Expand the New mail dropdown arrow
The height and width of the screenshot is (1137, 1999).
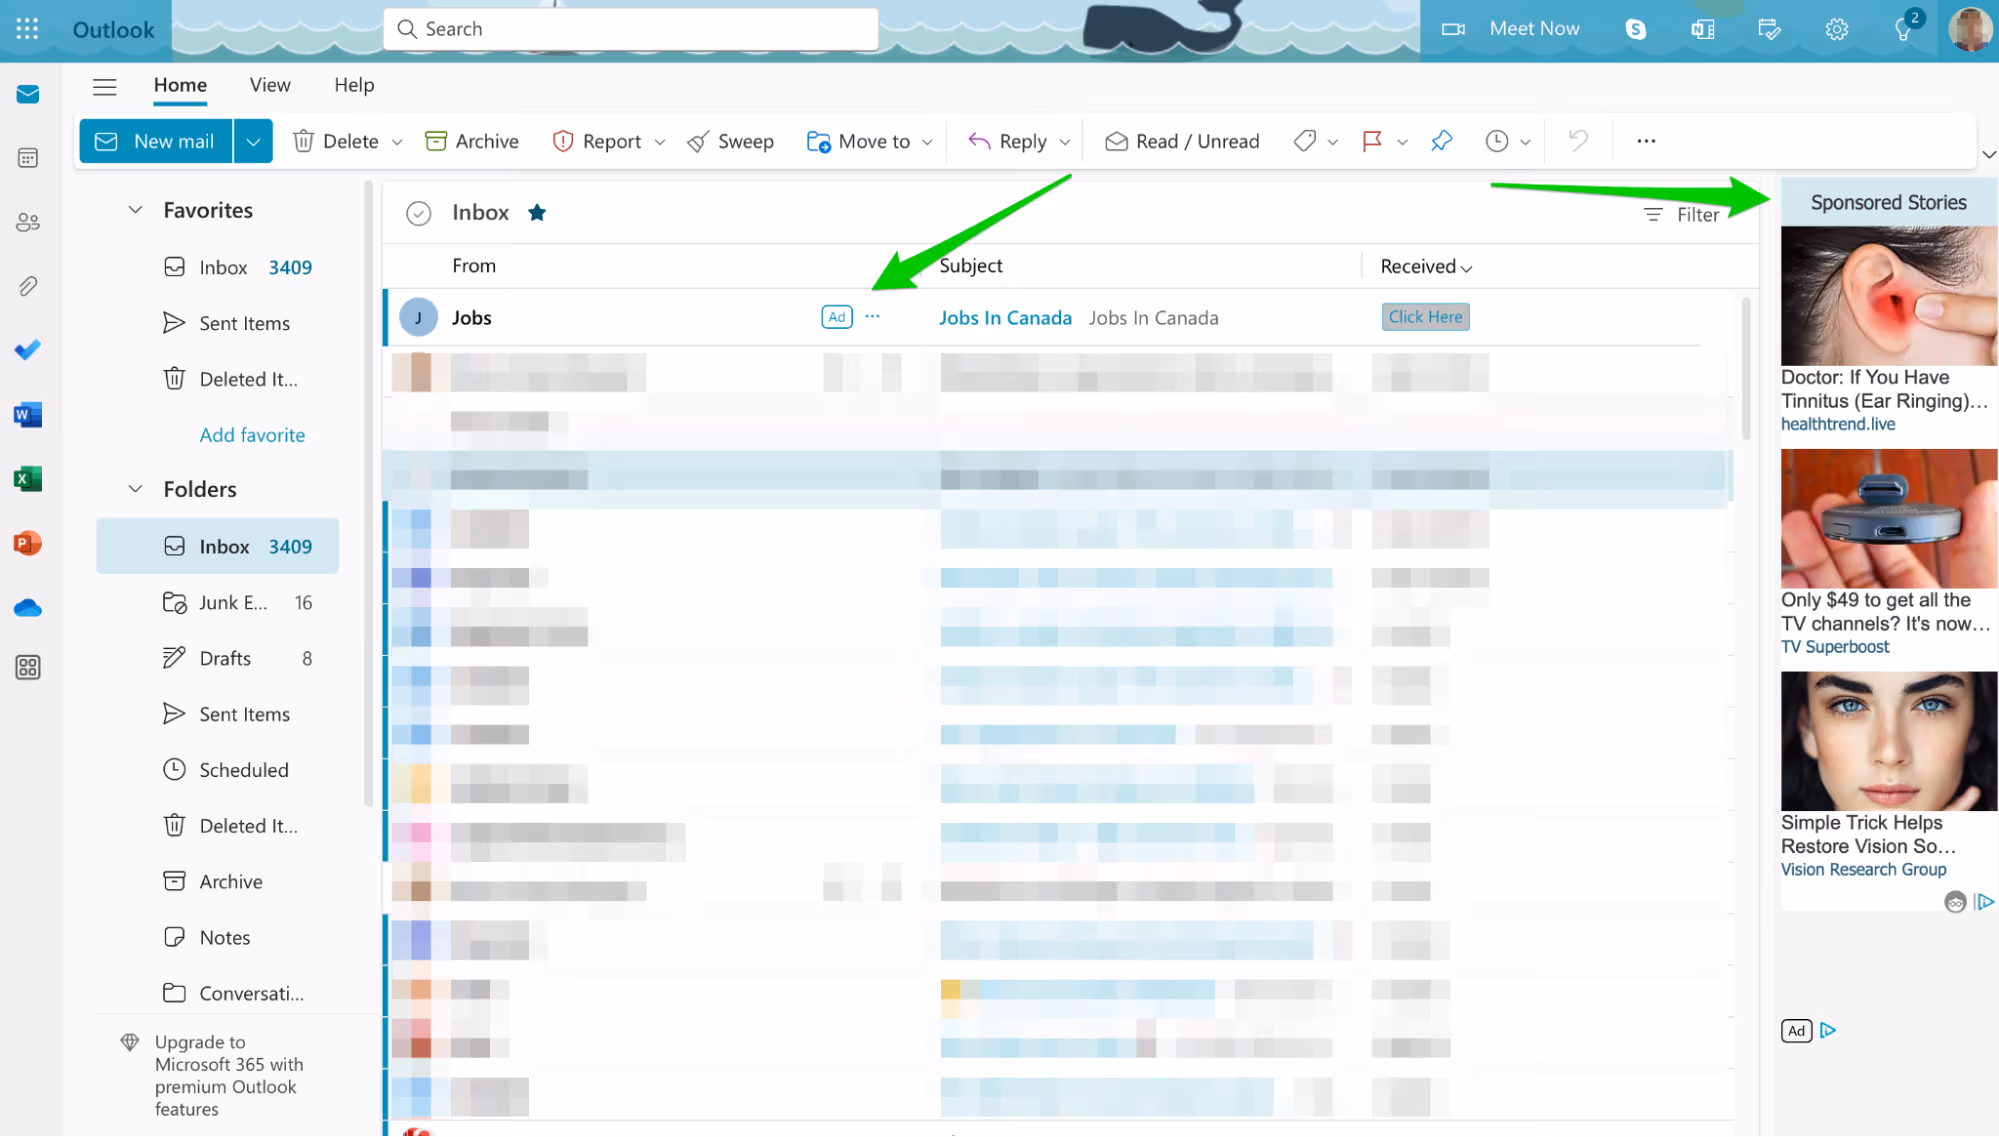253,141
